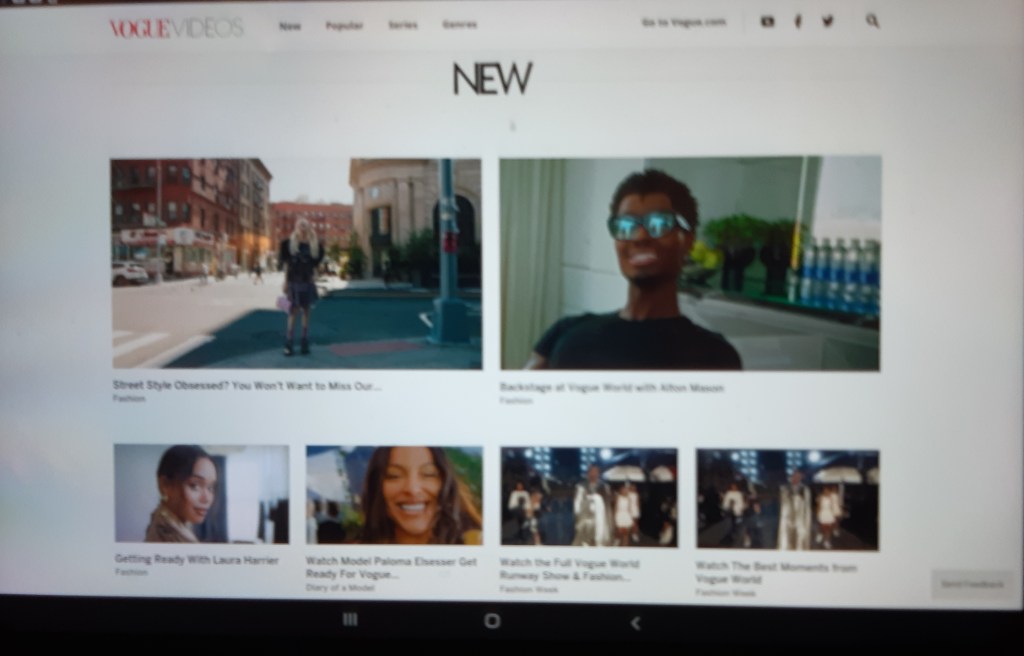Open 'Best Moments from Vogue World' thumbnail
1024x656 pixels.
(787, 499)
